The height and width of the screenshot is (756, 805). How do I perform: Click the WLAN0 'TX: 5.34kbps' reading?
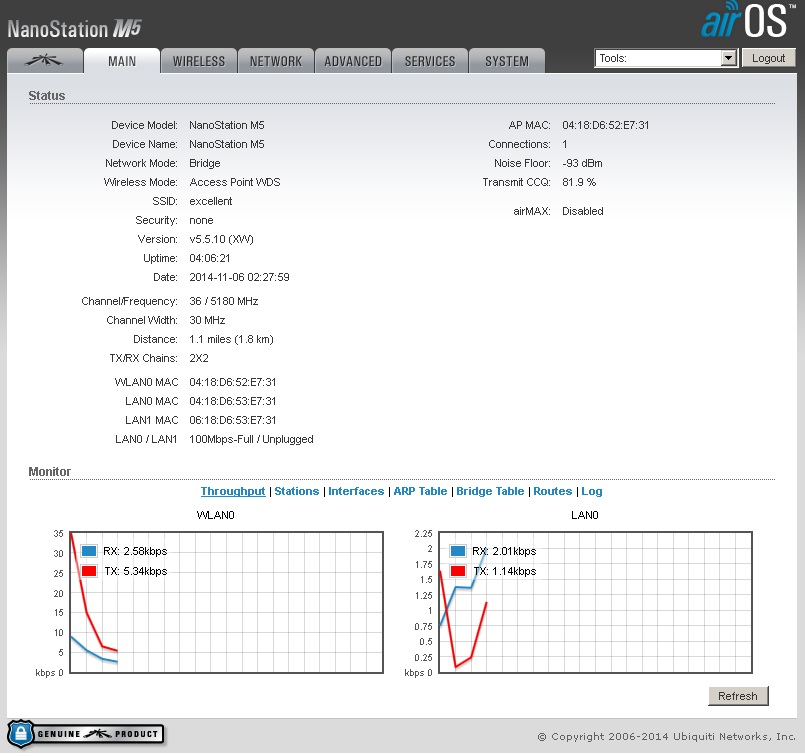(136, 571)
